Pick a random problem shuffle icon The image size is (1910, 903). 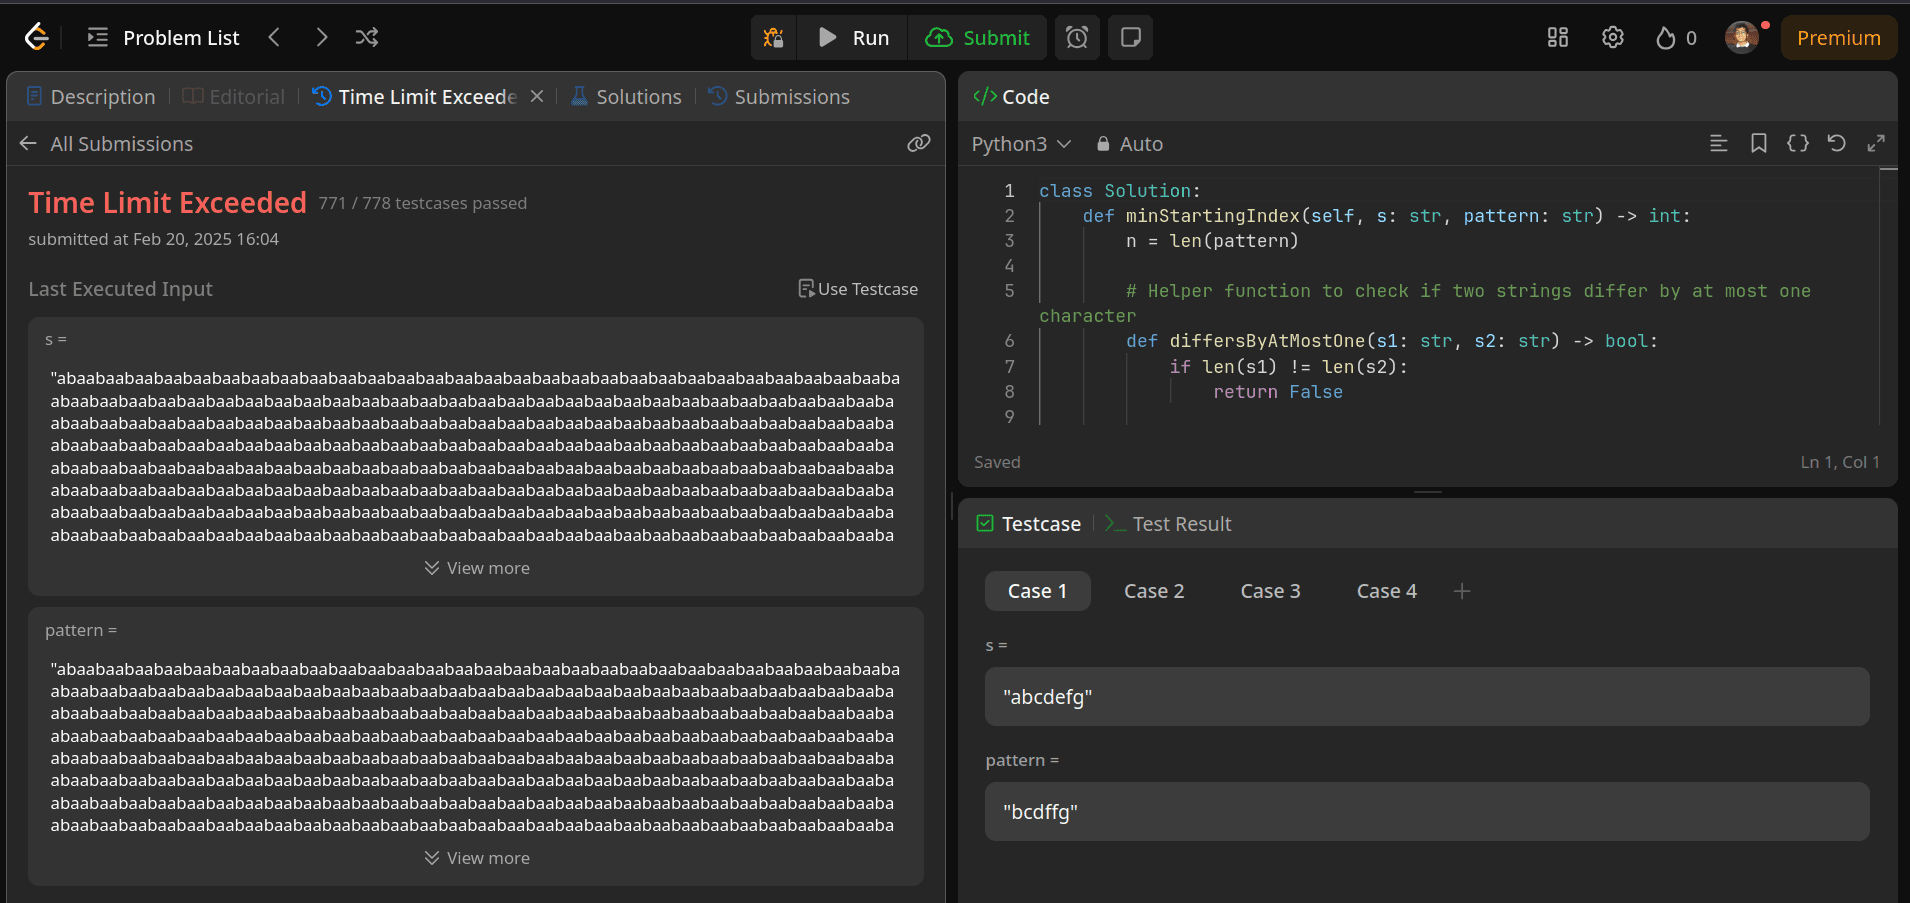(367, 37)
